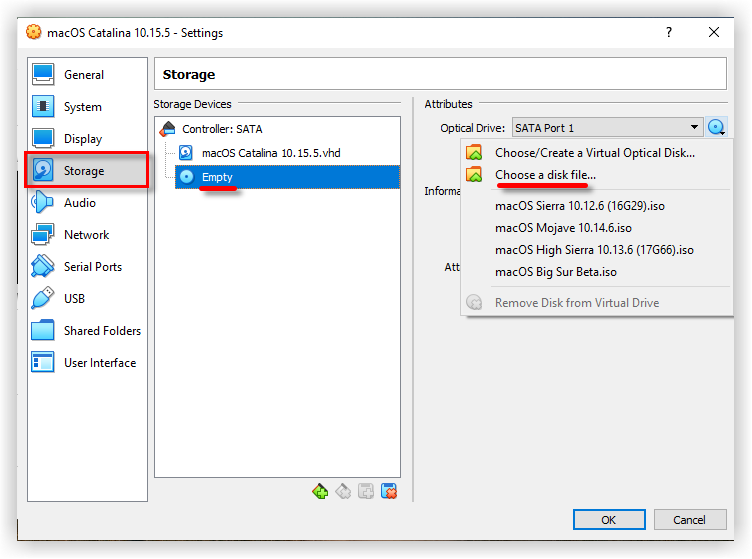This screenshot has height=559, width=752.
Task: Click the add storage controller icon
Action: (x=320, y=491)
